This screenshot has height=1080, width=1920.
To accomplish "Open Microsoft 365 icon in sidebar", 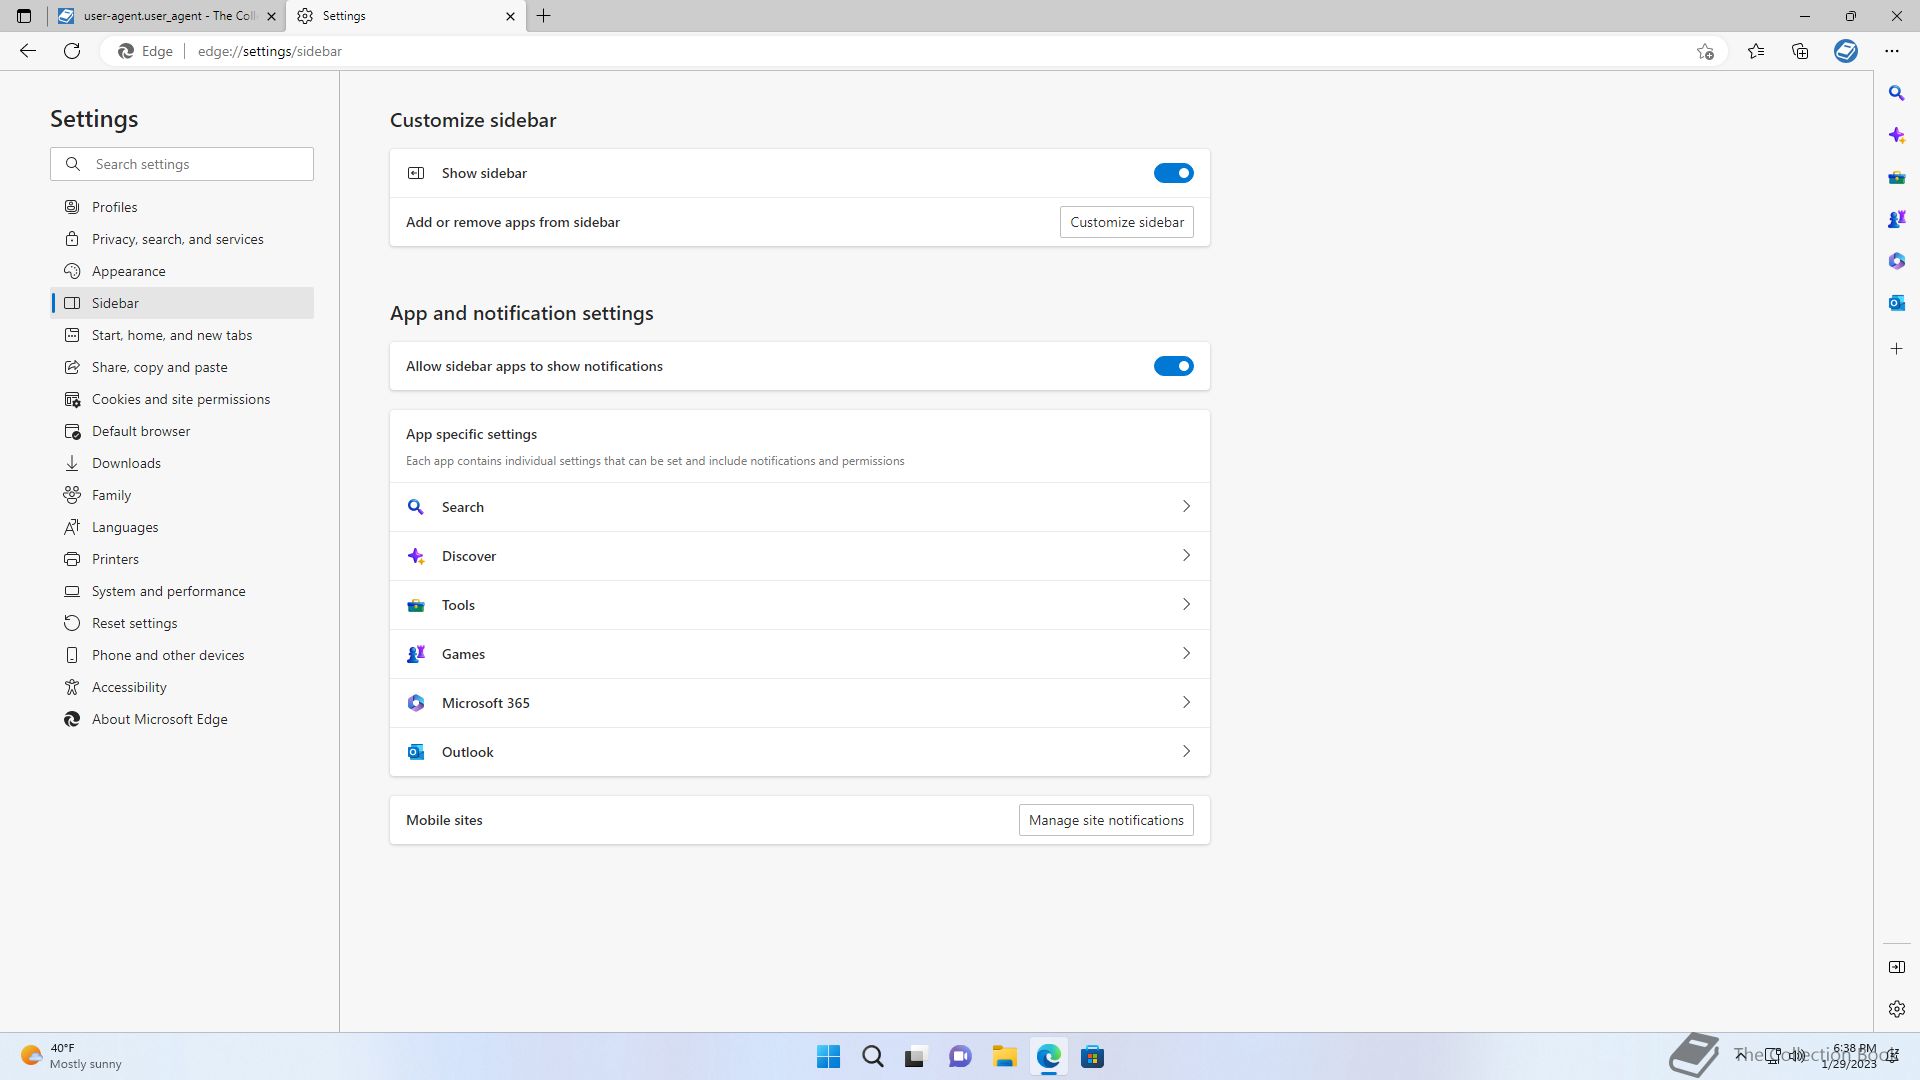I will coord(1896,261).
